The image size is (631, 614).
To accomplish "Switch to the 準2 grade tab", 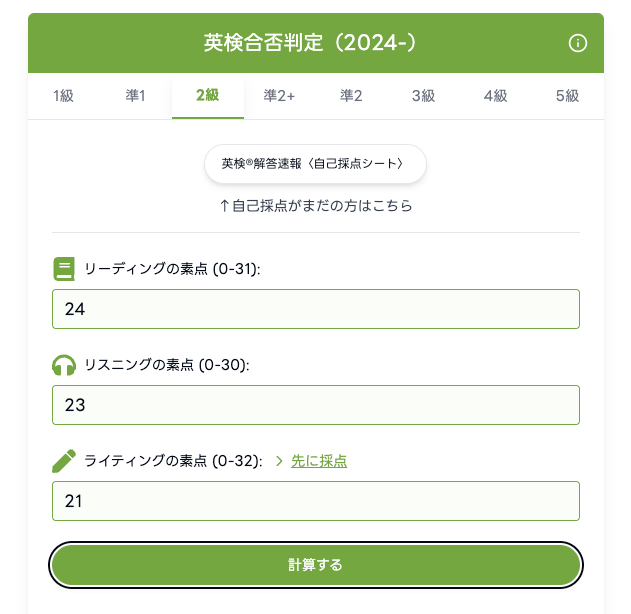I will (351, 96).
